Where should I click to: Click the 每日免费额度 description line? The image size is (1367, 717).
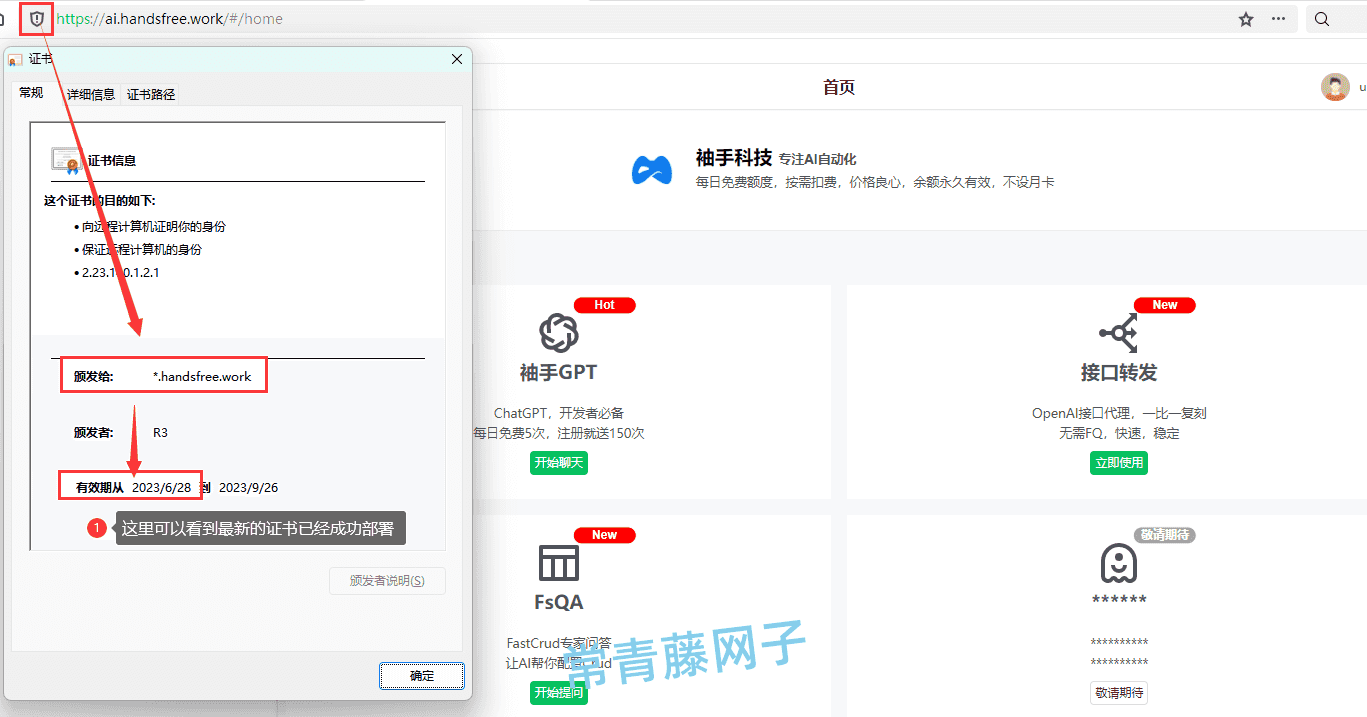(875, 182)
